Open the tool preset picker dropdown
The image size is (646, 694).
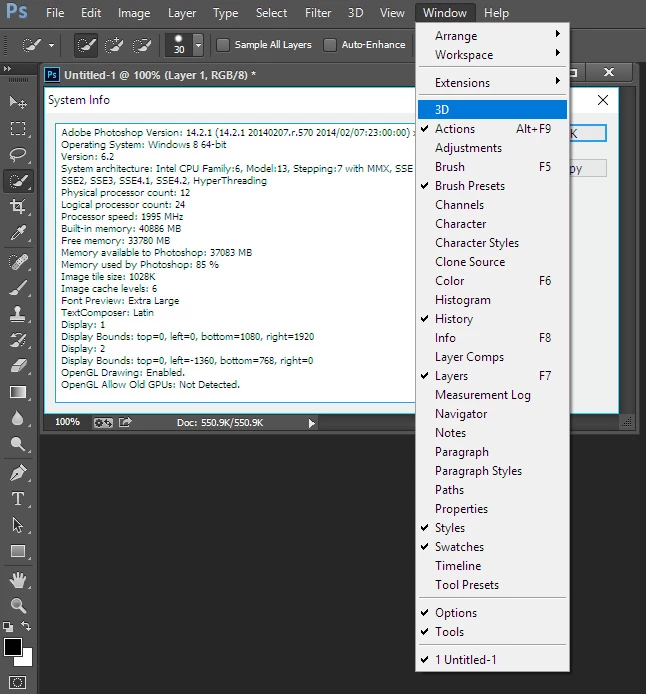(51, 45)
